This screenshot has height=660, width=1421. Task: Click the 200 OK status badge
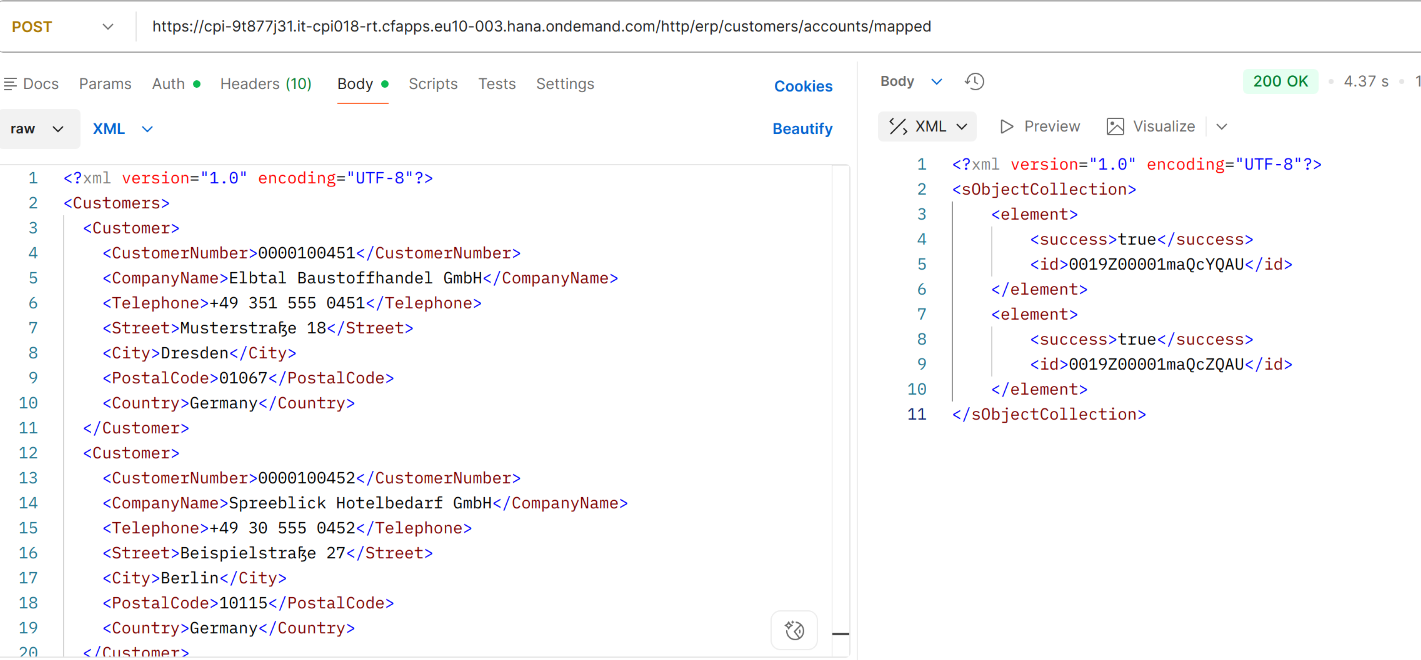(1280, 82)
